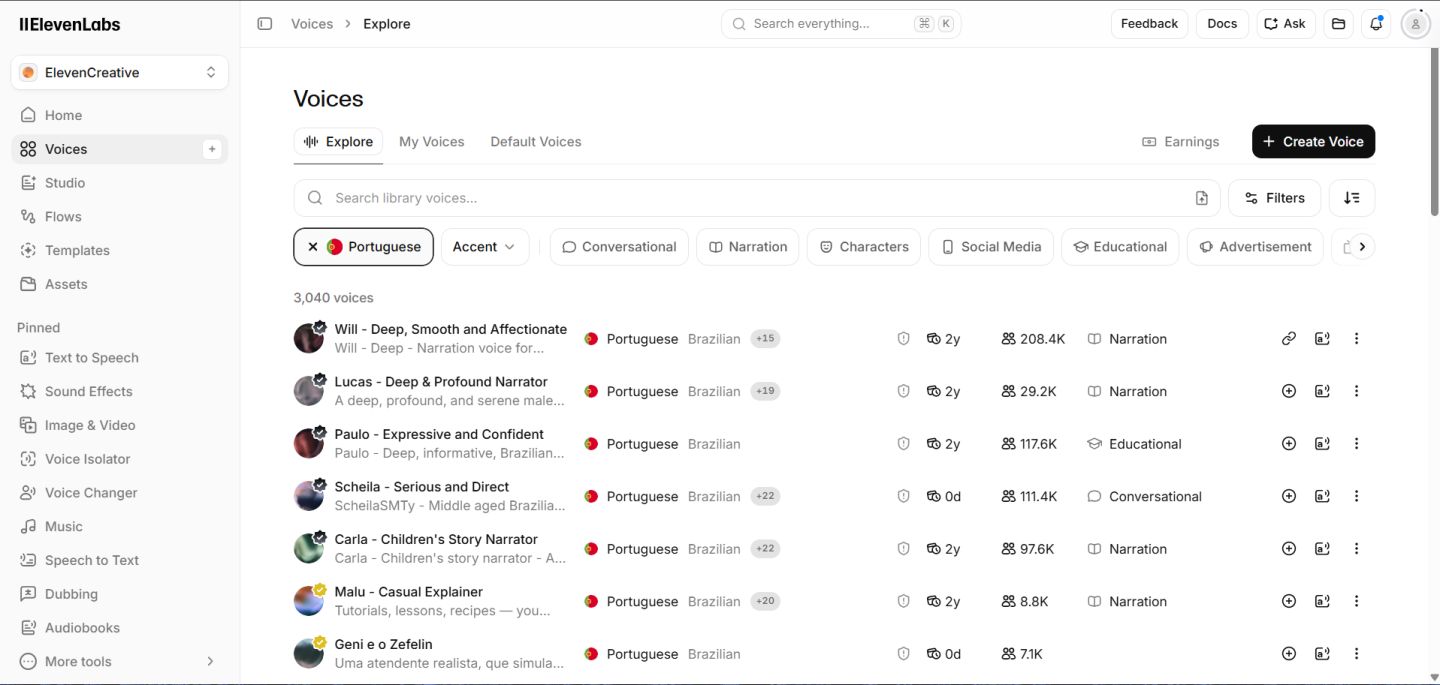This screenshot has height=685, width=1440.
Task: Add Lucas voice with its circled plus icon
Action: [x=1289, y=392]
